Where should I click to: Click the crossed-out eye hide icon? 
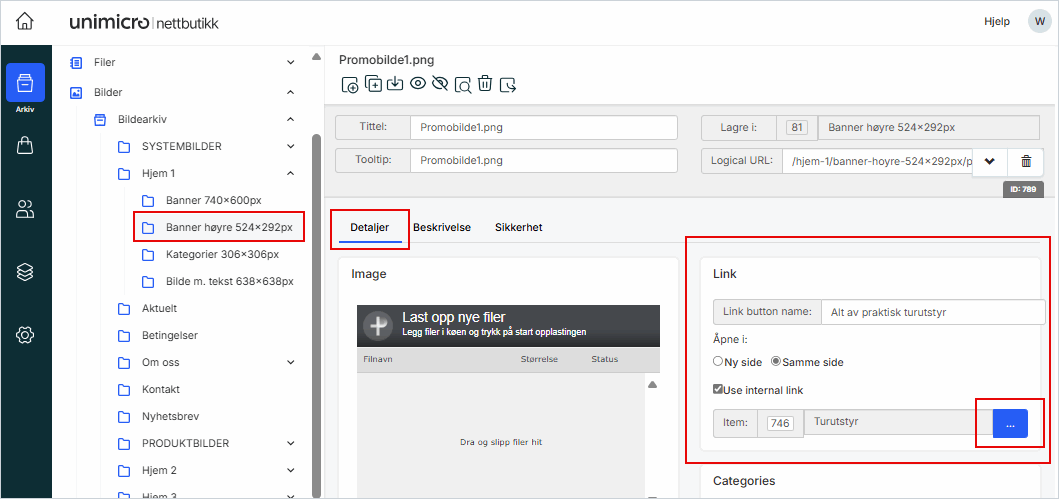[x=440, y=84]
